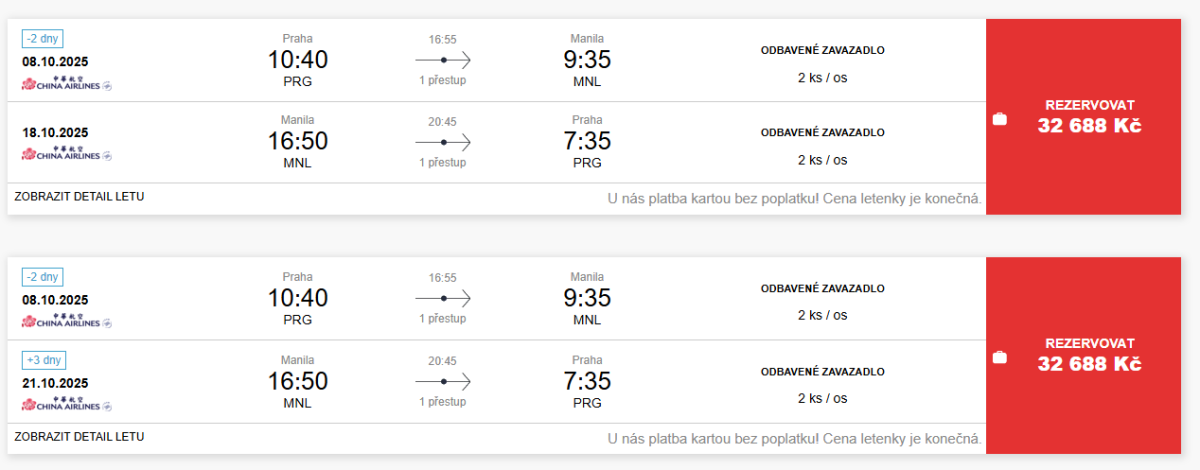Expand "Zobrazit detail letu" in the second offer
The image size is (1200, 470).
pyautogui.click(x=80, y=437)
